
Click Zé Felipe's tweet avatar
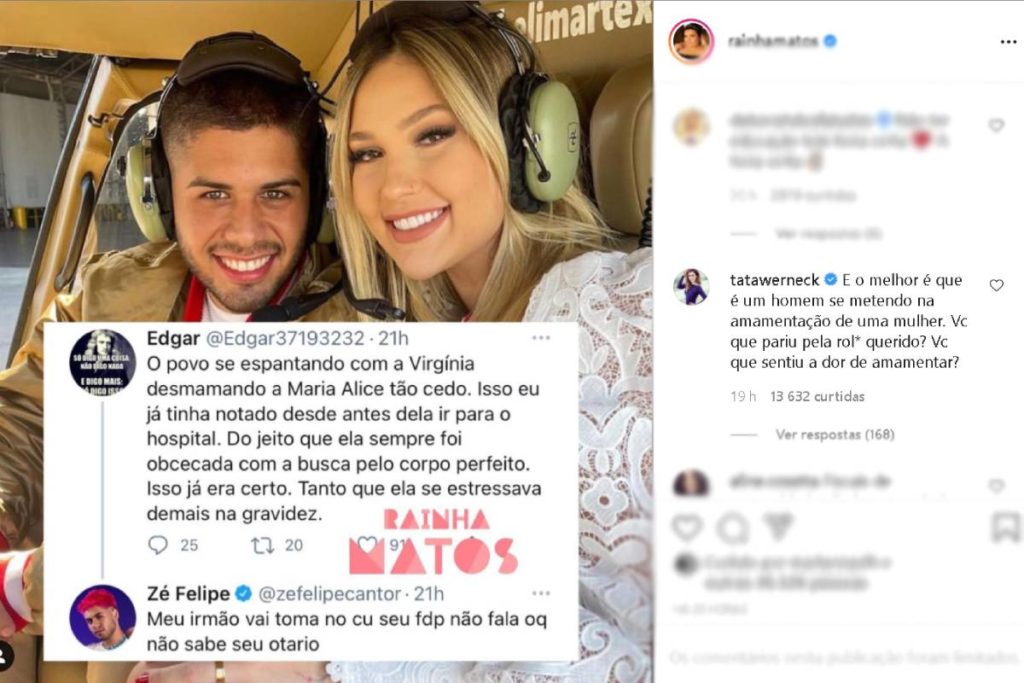click(x=103, y=618)
